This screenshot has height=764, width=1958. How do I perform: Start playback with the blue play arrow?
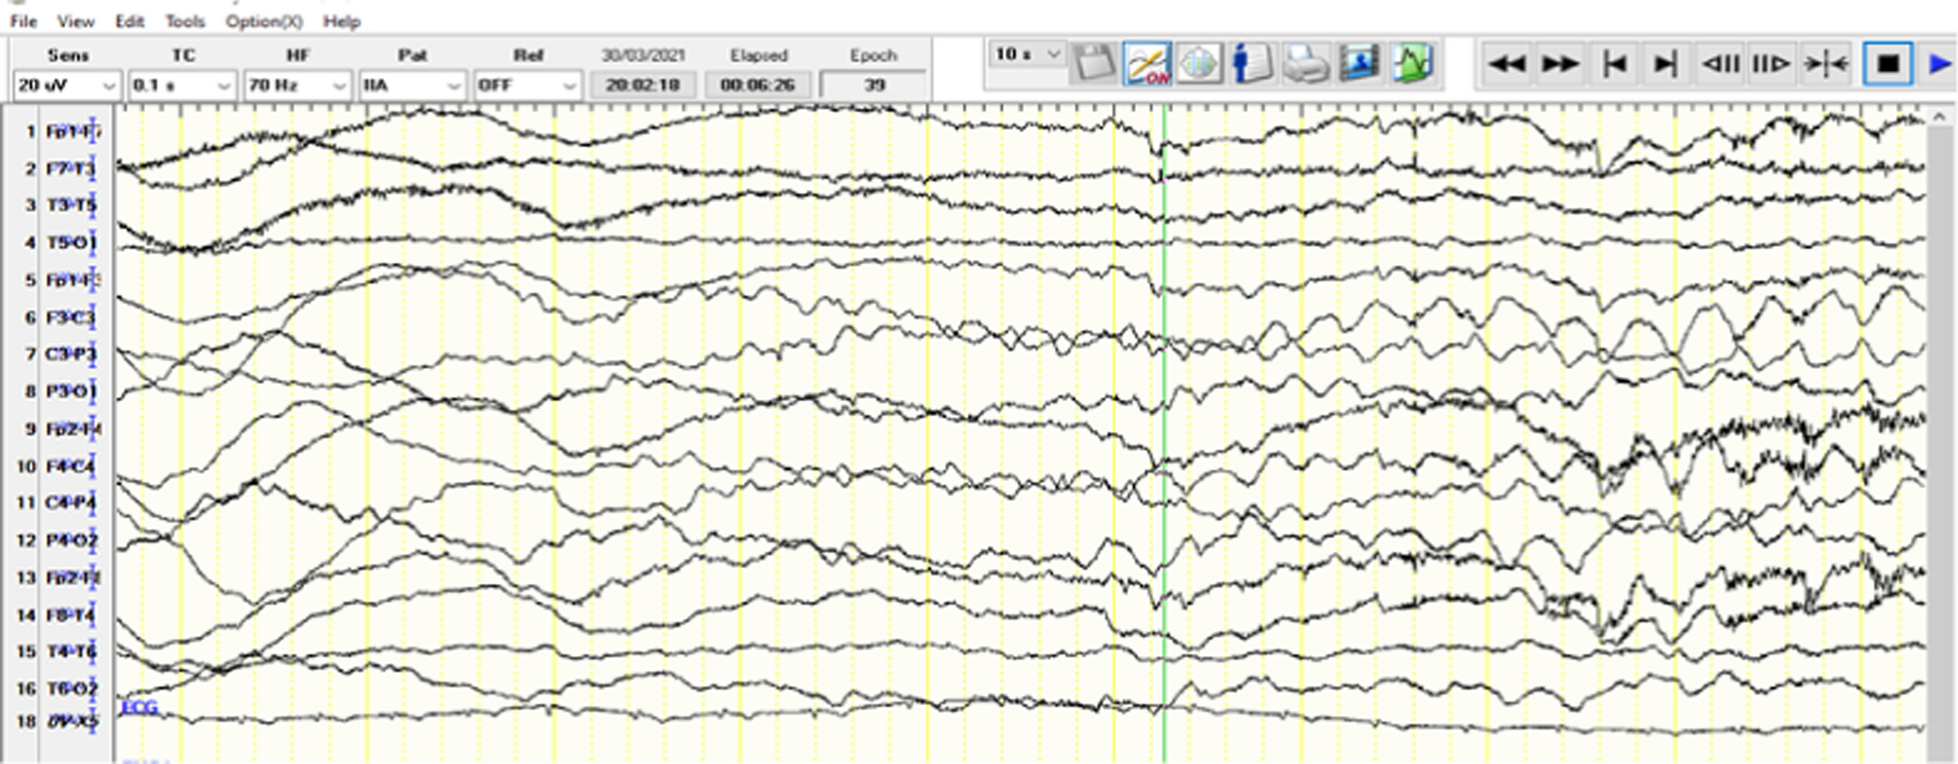tap(1939, 65)
